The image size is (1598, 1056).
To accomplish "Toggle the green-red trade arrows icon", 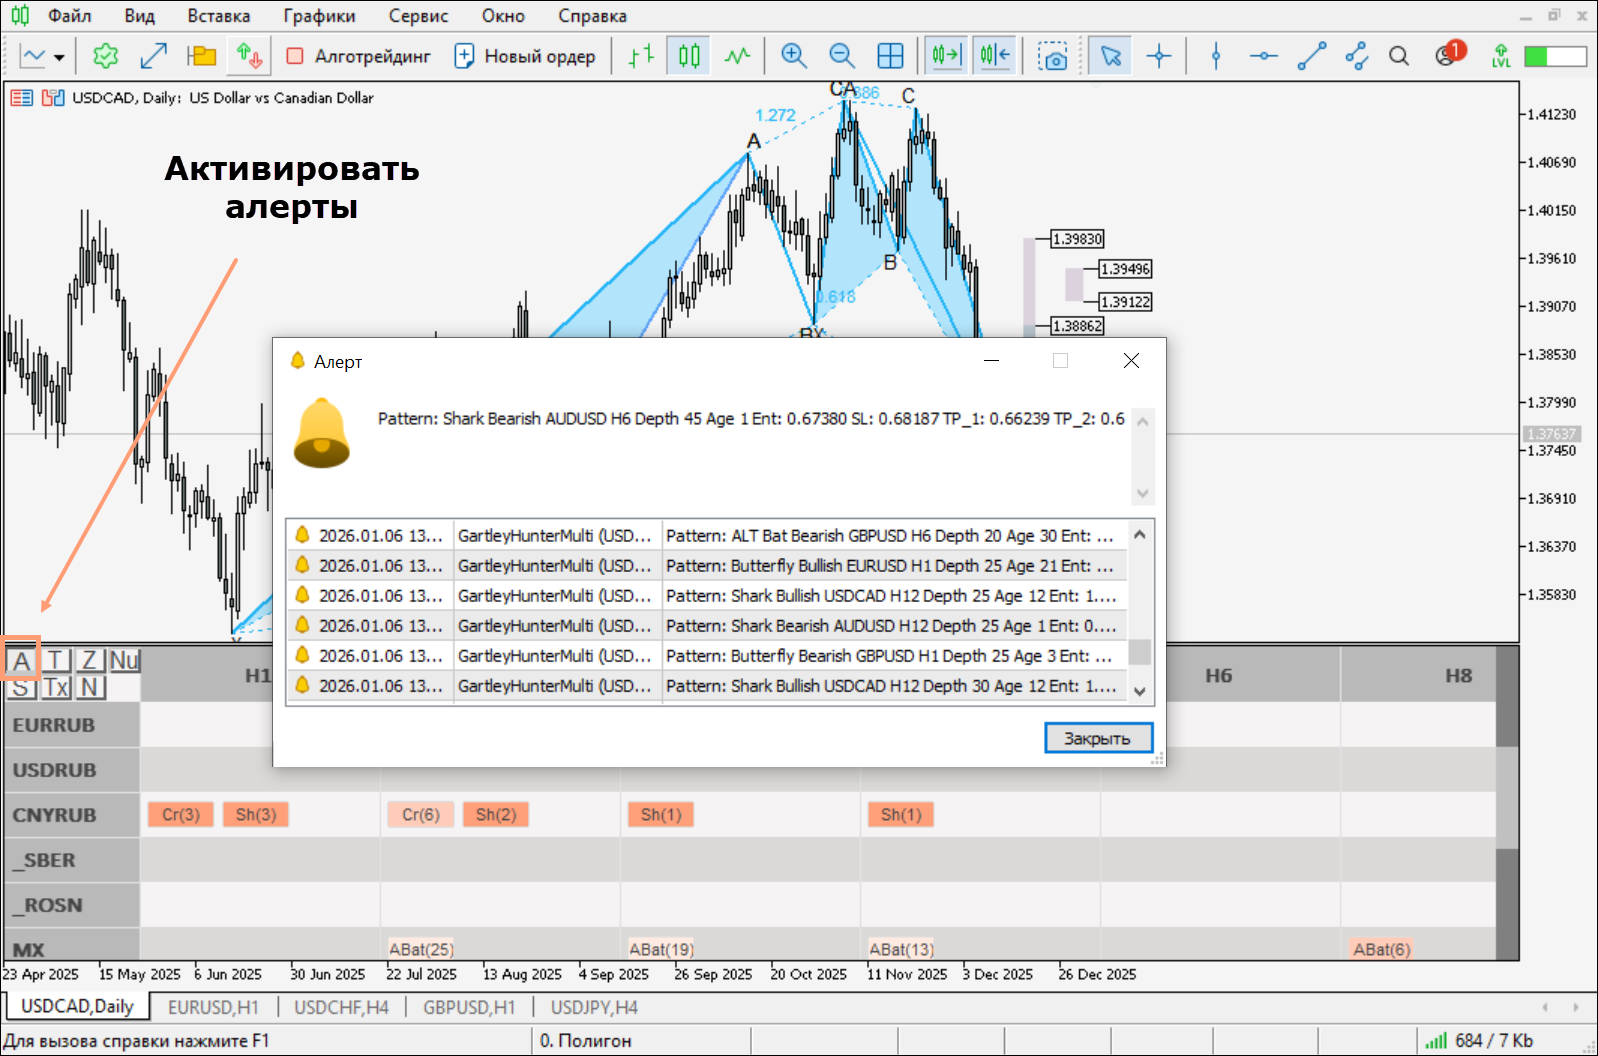I will click(249, 56).
